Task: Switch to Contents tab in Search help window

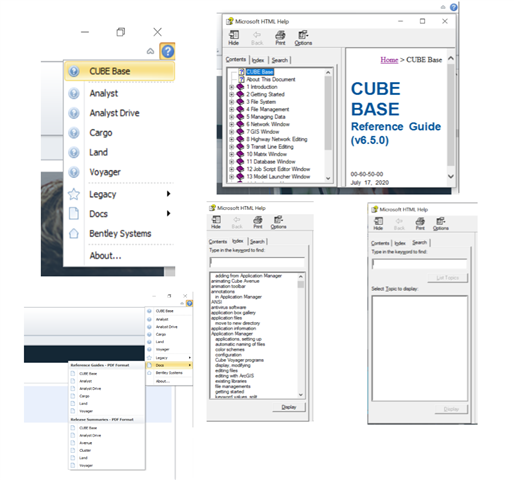Action: pyautogui.click(x=380, y=243)
